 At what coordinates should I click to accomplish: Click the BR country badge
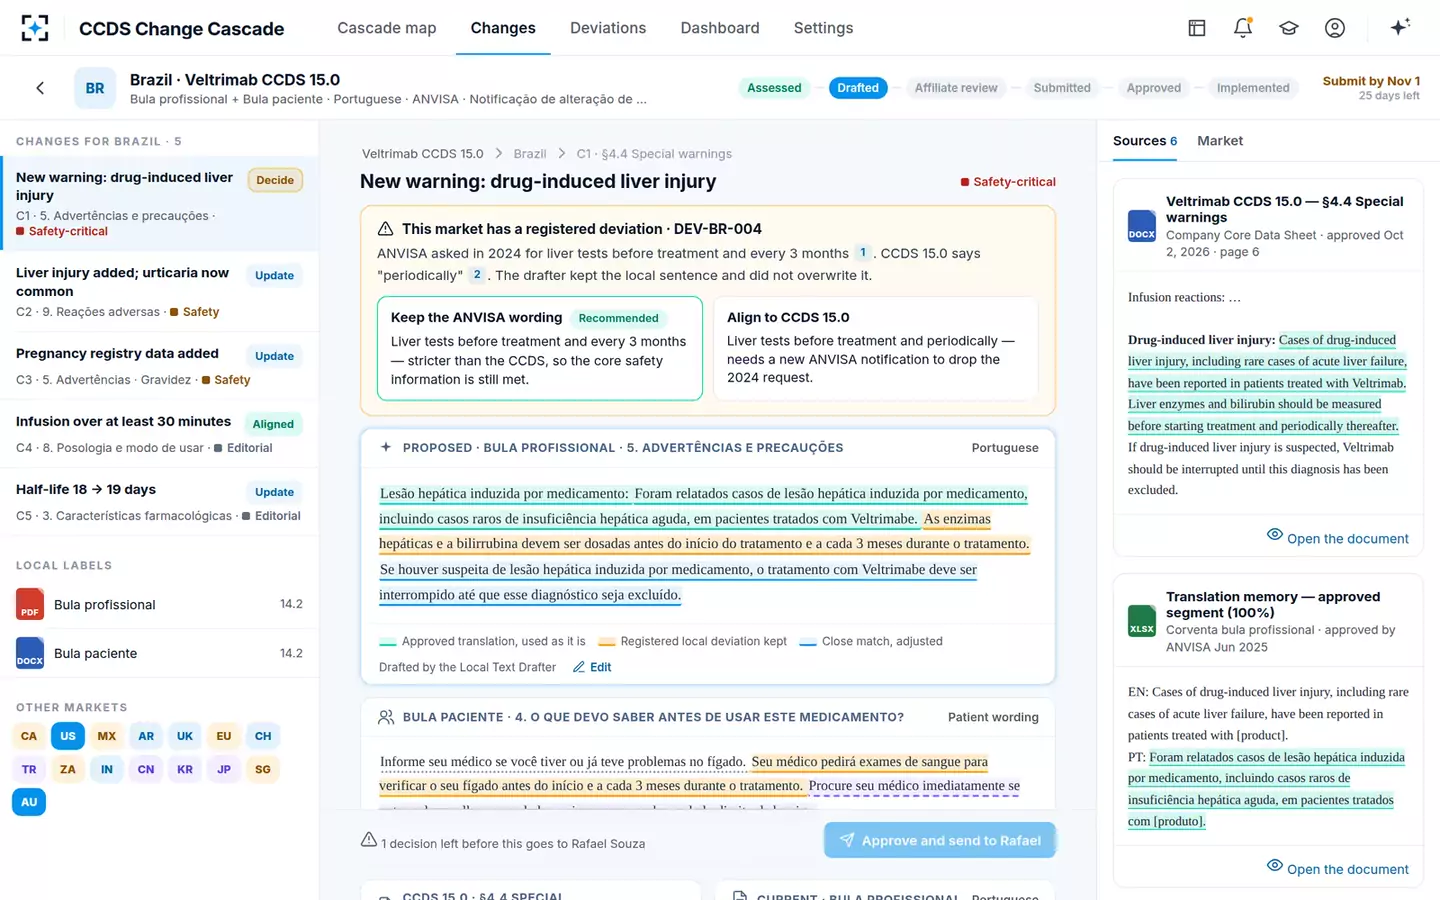pyautogui.click(x=95, y=88)
